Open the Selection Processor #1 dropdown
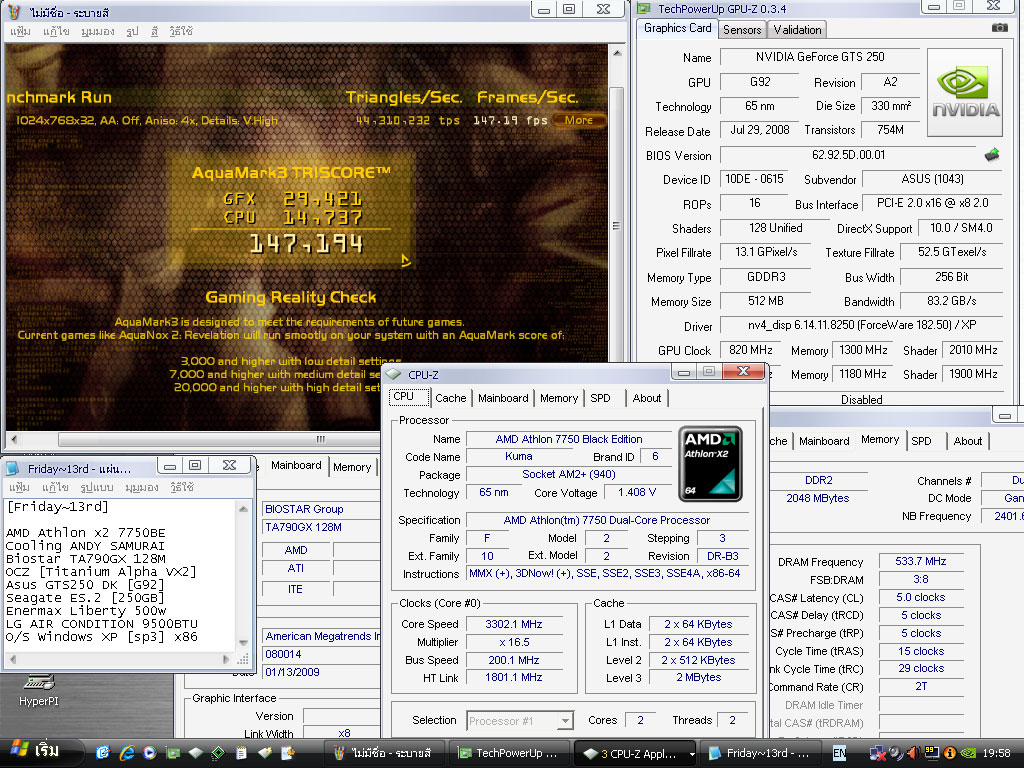1024x768 pixels. click(566, 721)
